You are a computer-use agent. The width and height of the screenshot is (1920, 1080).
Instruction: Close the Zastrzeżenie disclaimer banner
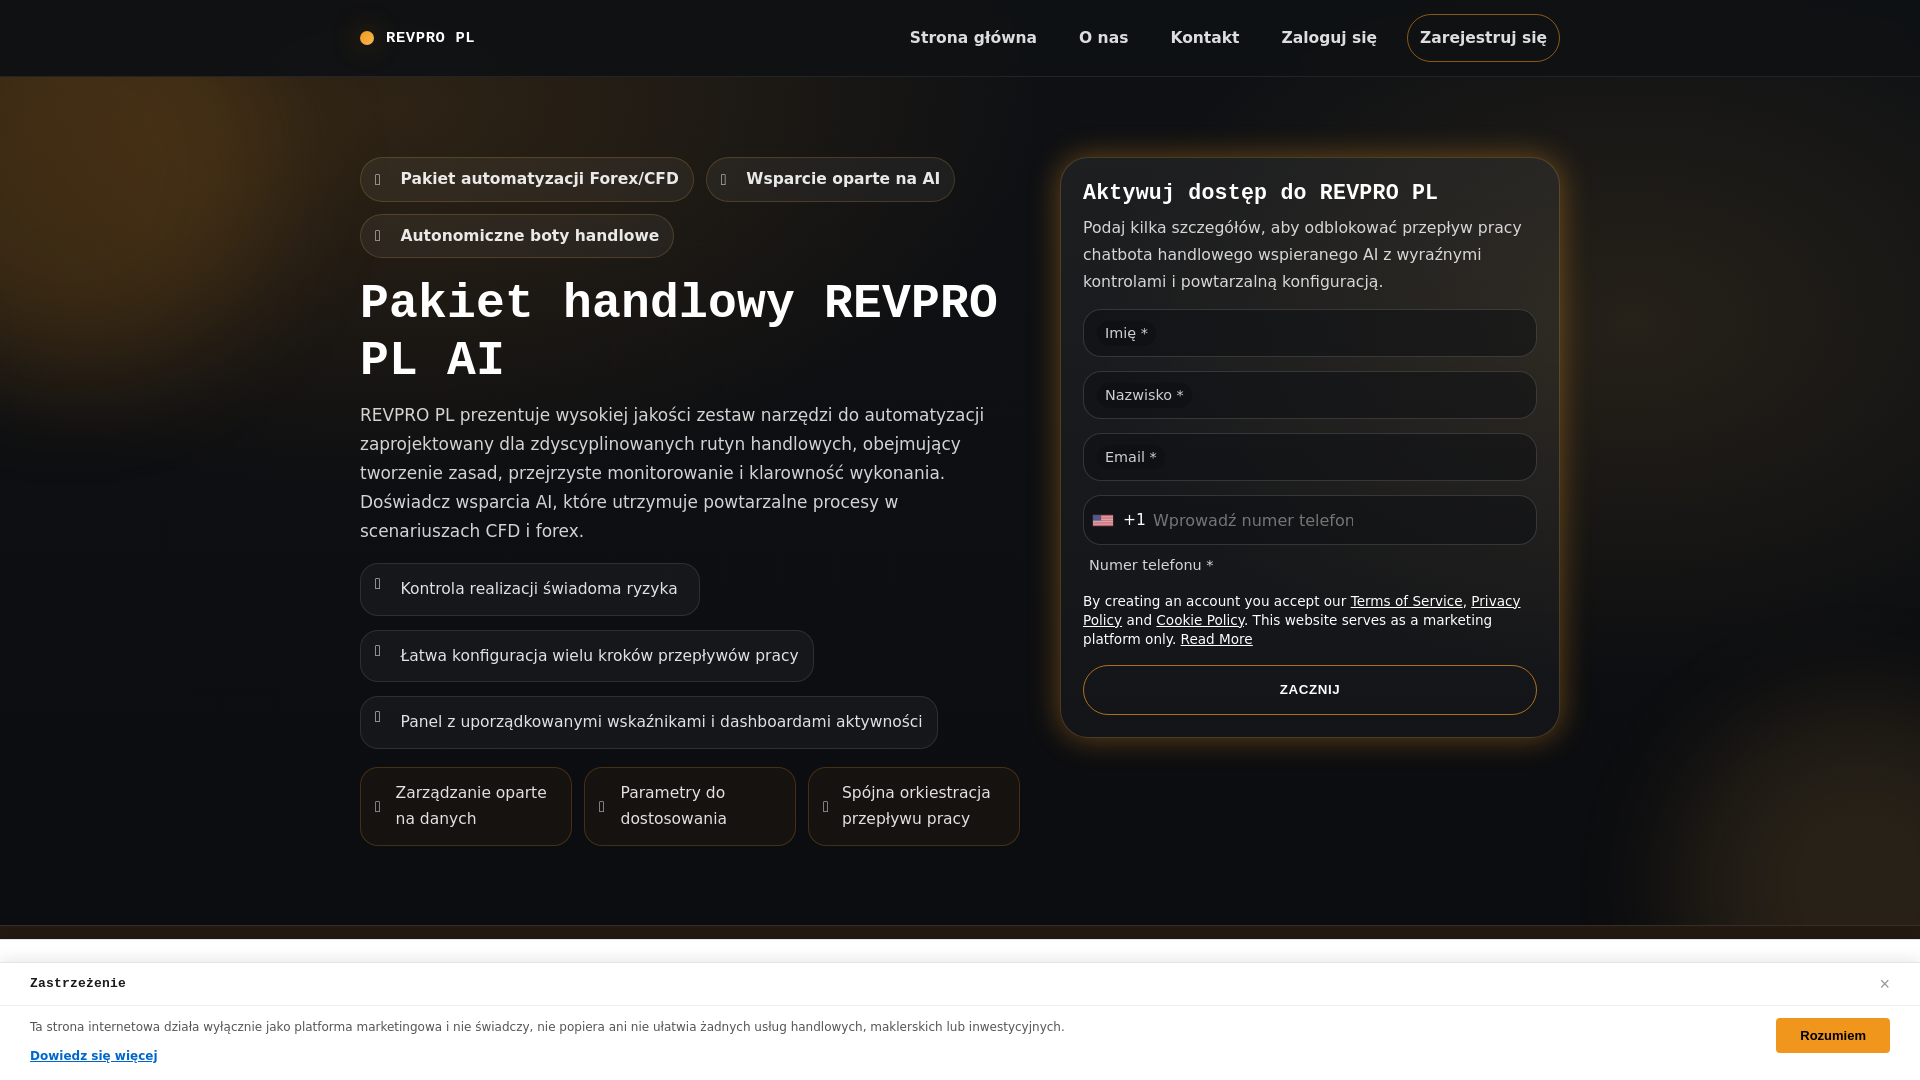tap(1884, 984)
